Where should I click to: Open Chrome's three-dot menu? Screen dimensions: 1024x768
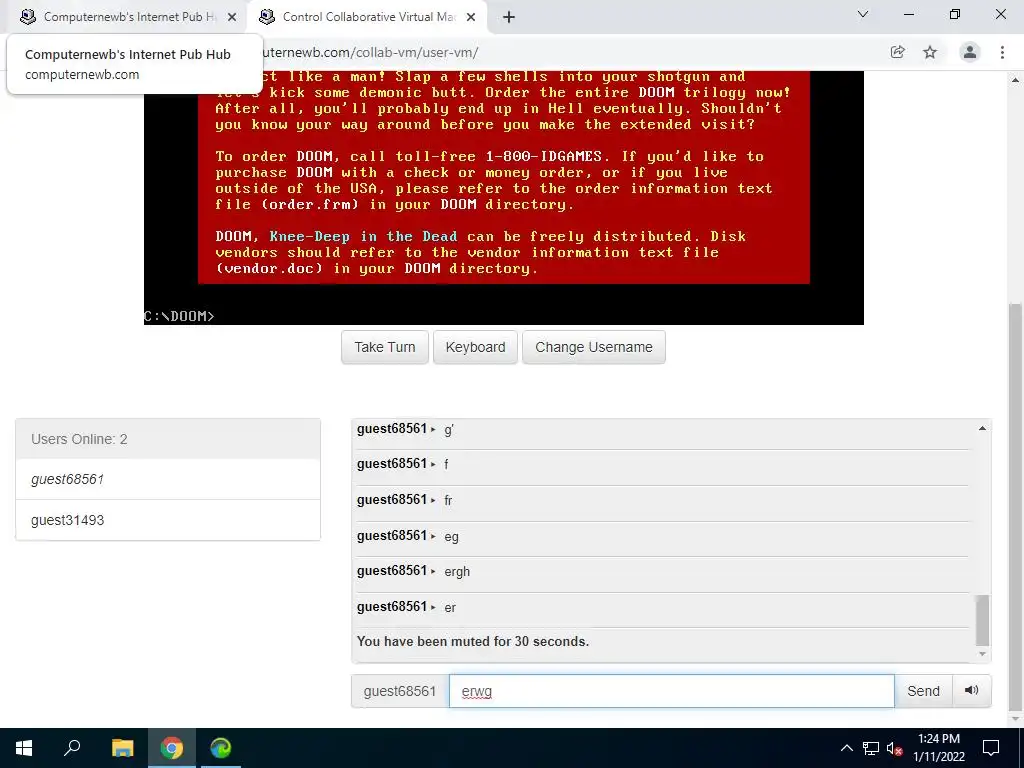coord(1002,52)
